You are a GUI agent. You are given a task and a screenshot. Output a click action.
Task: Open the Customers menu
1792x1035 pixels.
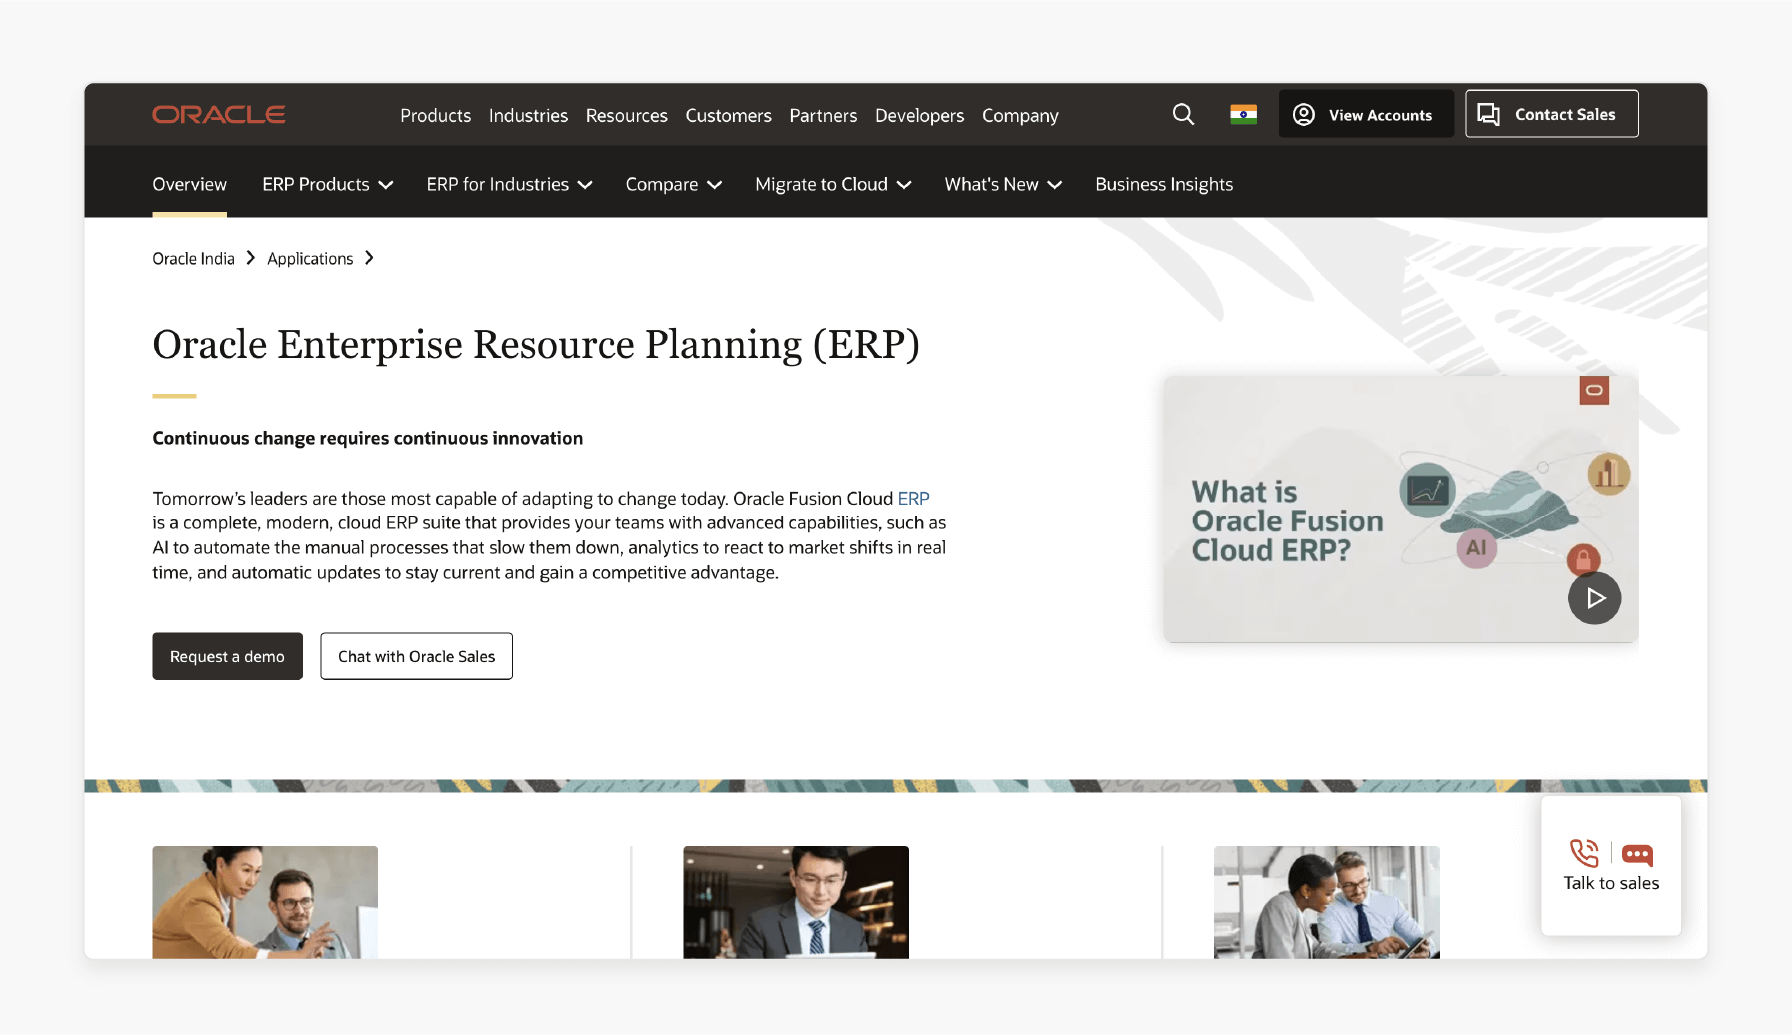point(728,115)
